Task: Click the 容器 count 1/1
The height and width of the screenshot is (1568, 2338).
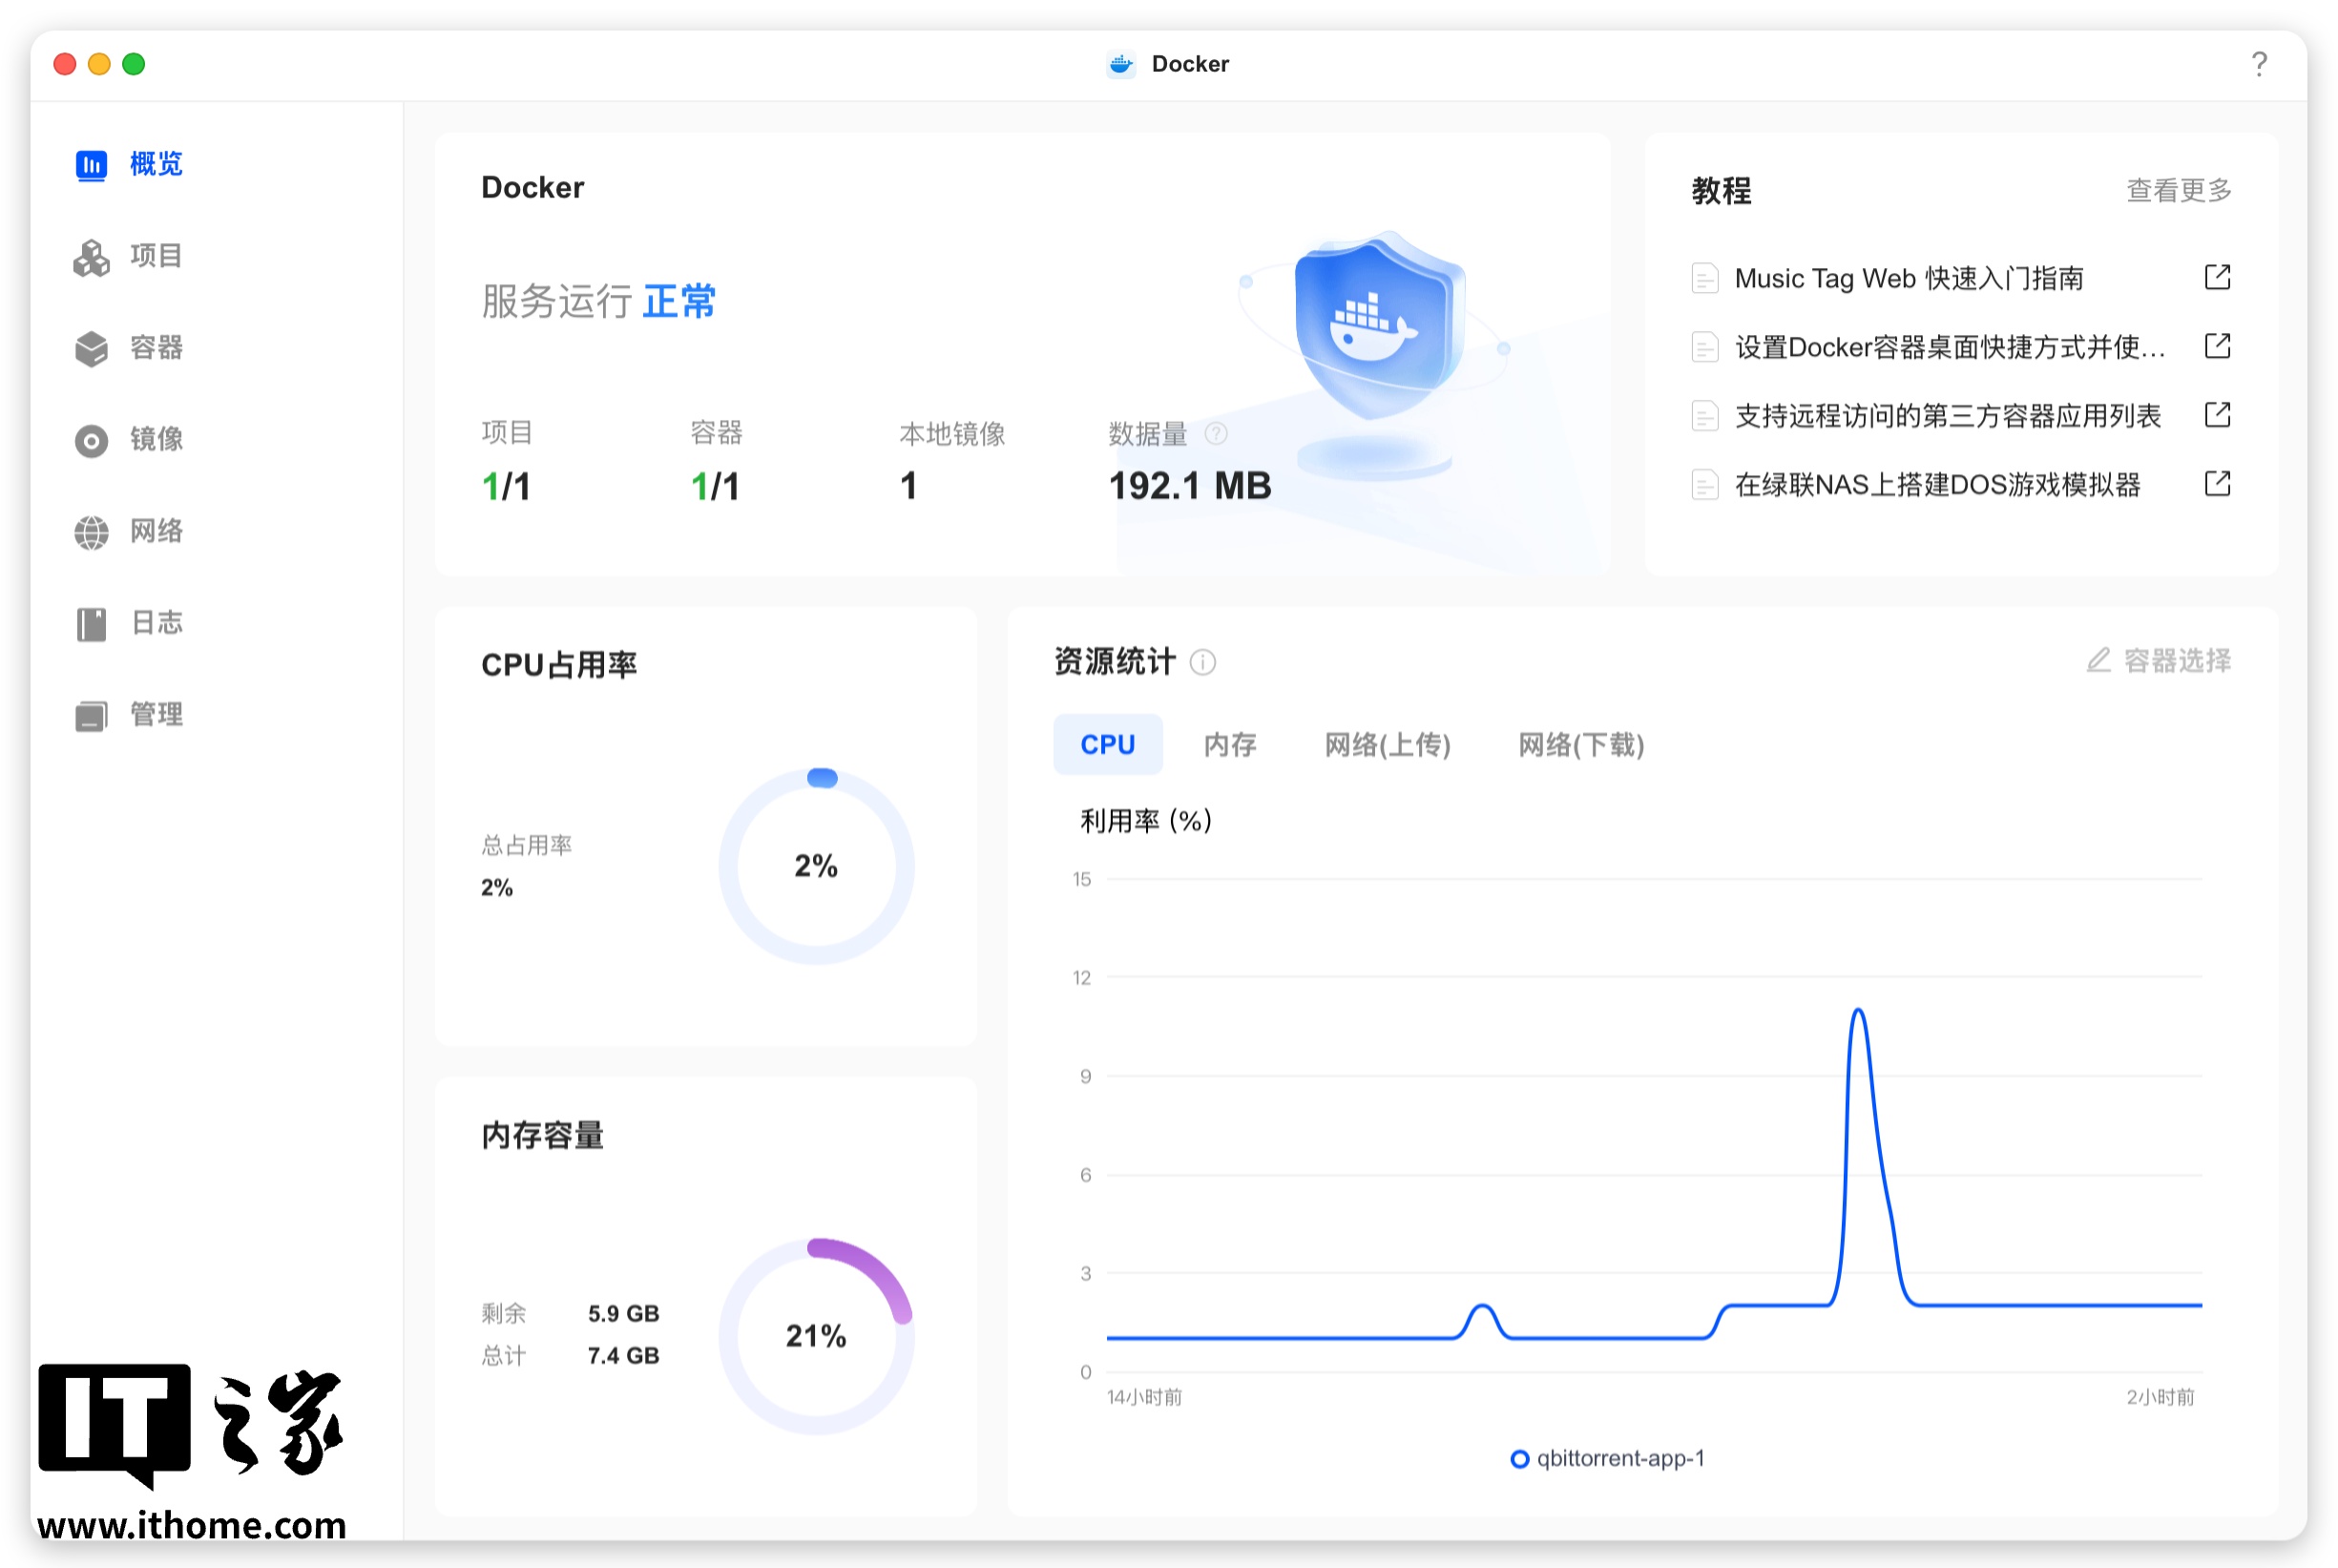Action: pos(715,487)
